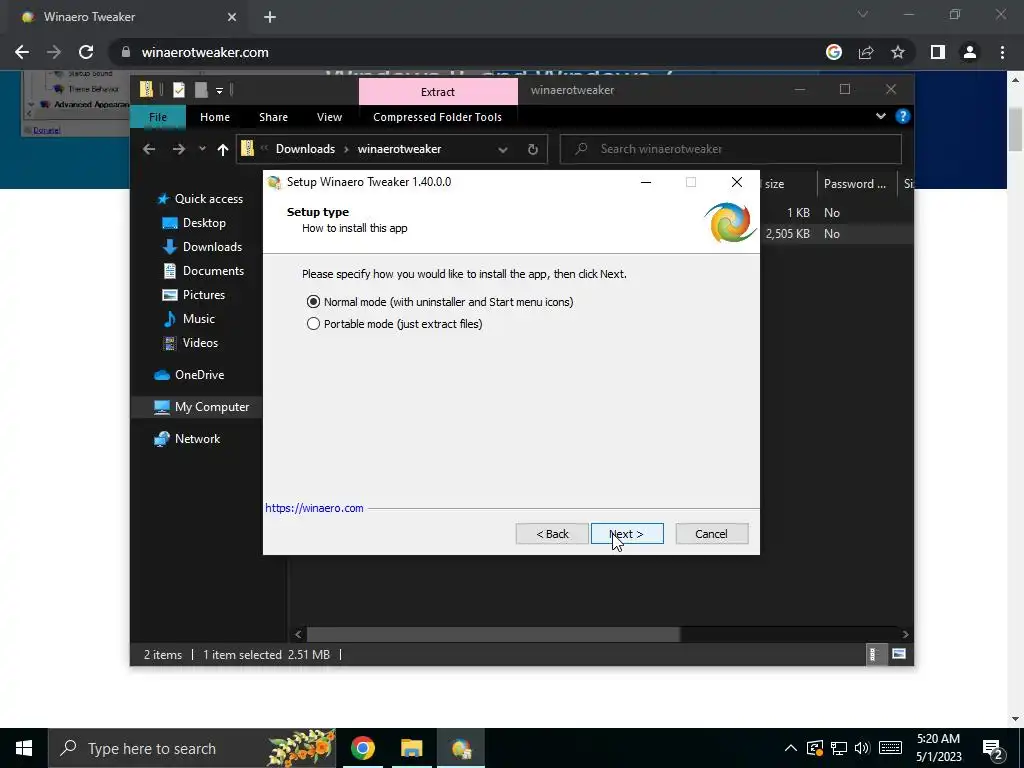This screenshot has height=768, width=1024.
Task: Open the https://winaero.com link
Action: [314, 508]
